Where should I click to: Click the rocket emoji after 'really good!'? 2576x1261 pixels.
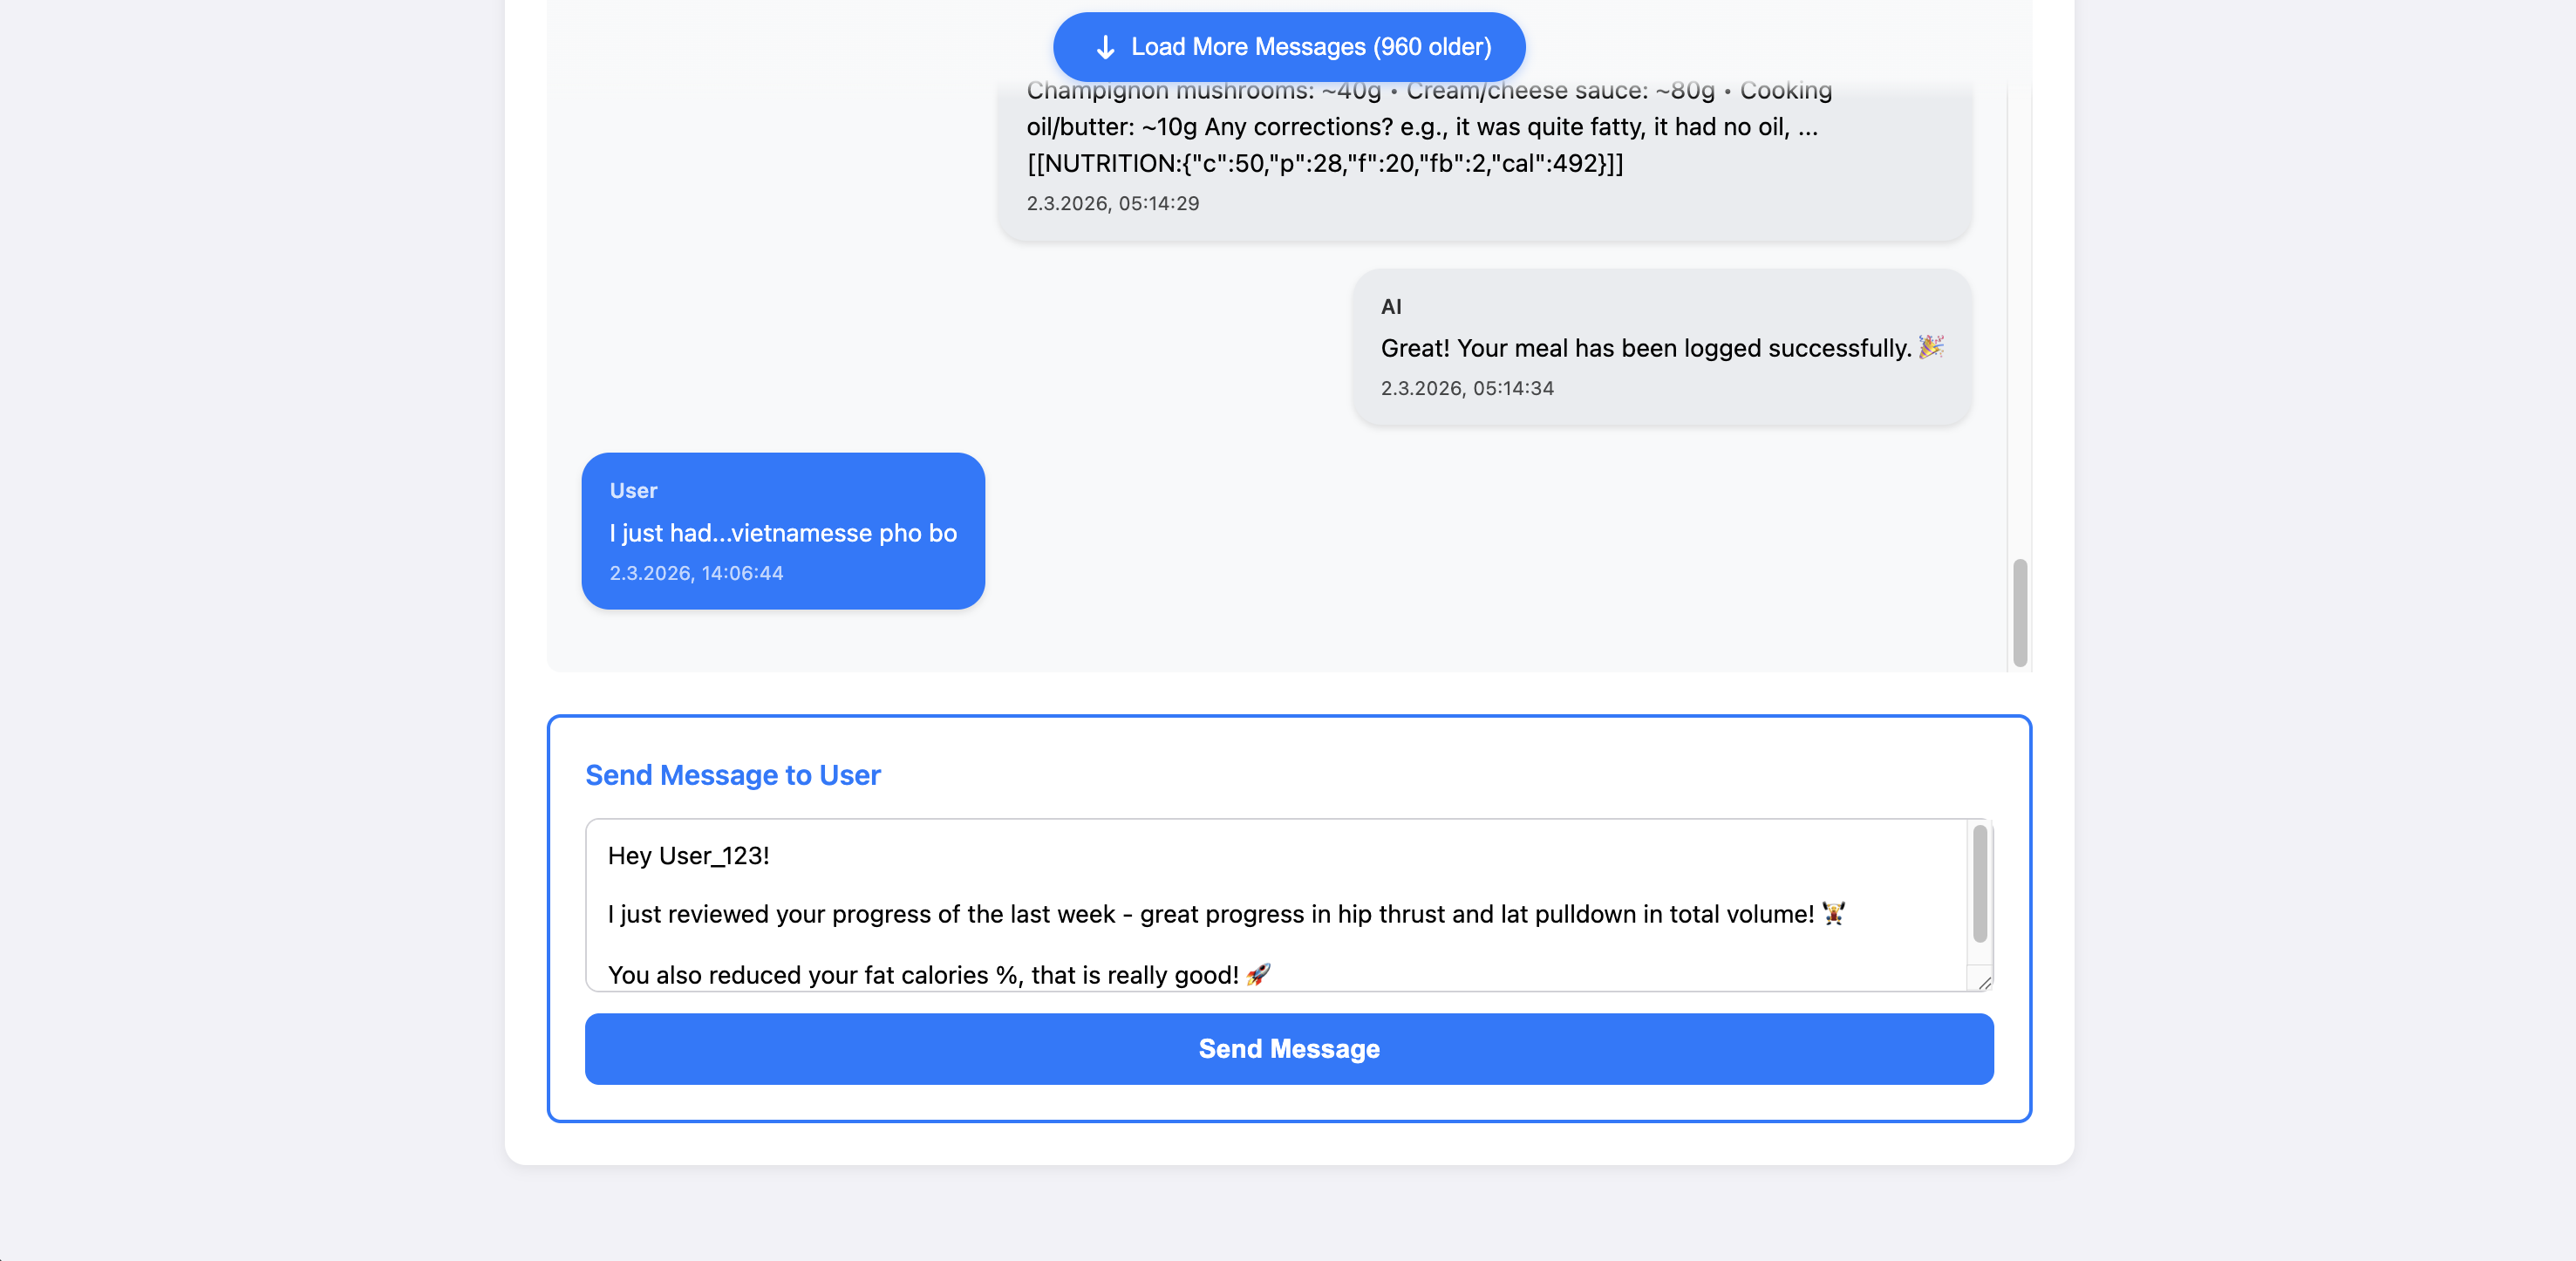pos(1259,975)
